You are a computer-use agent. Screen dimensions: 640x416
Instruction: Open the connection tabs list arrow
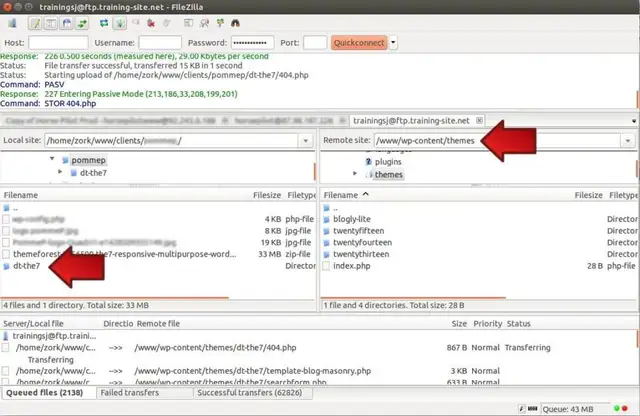pos(634,121)
